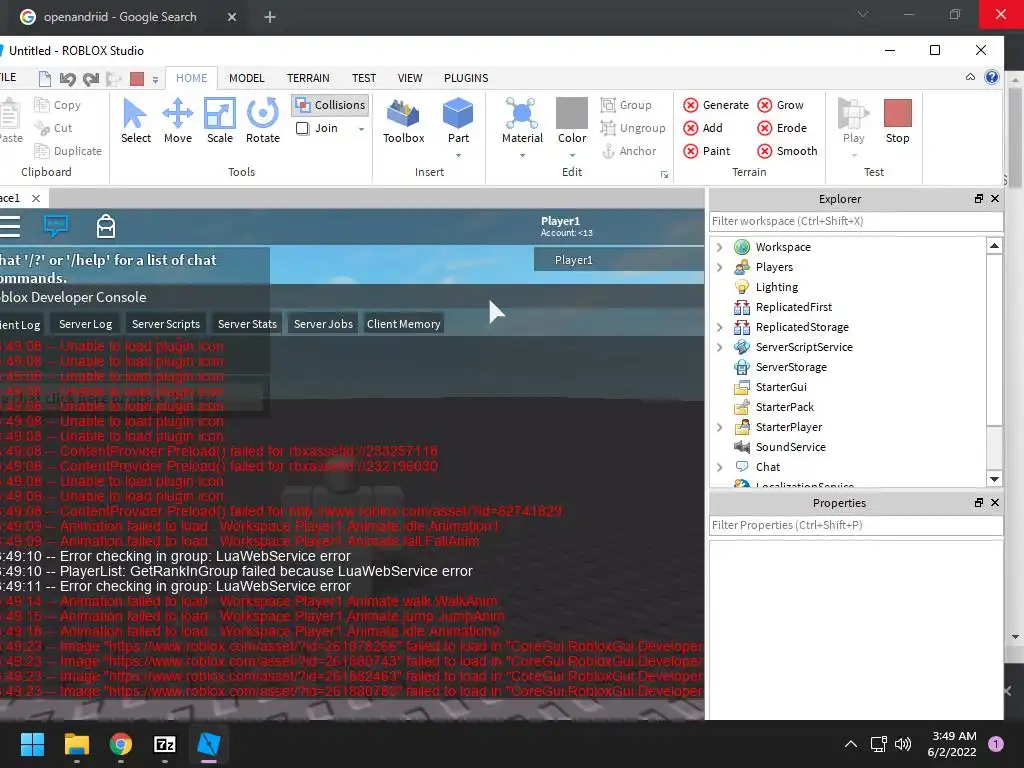The height and width of the screenshot is (768, 1024).
Task: Open the Toolbox
Action: point(404,121)
